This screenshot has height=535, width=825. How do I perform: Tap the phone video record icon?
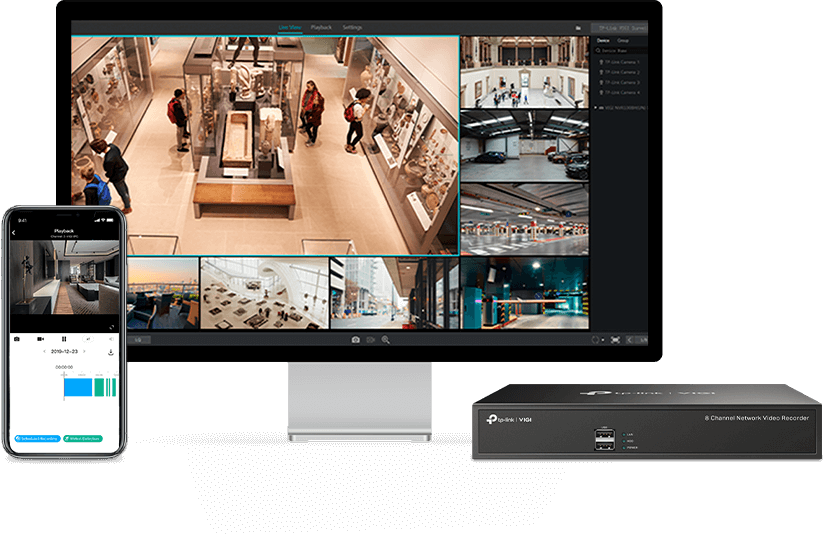[41, 339]
